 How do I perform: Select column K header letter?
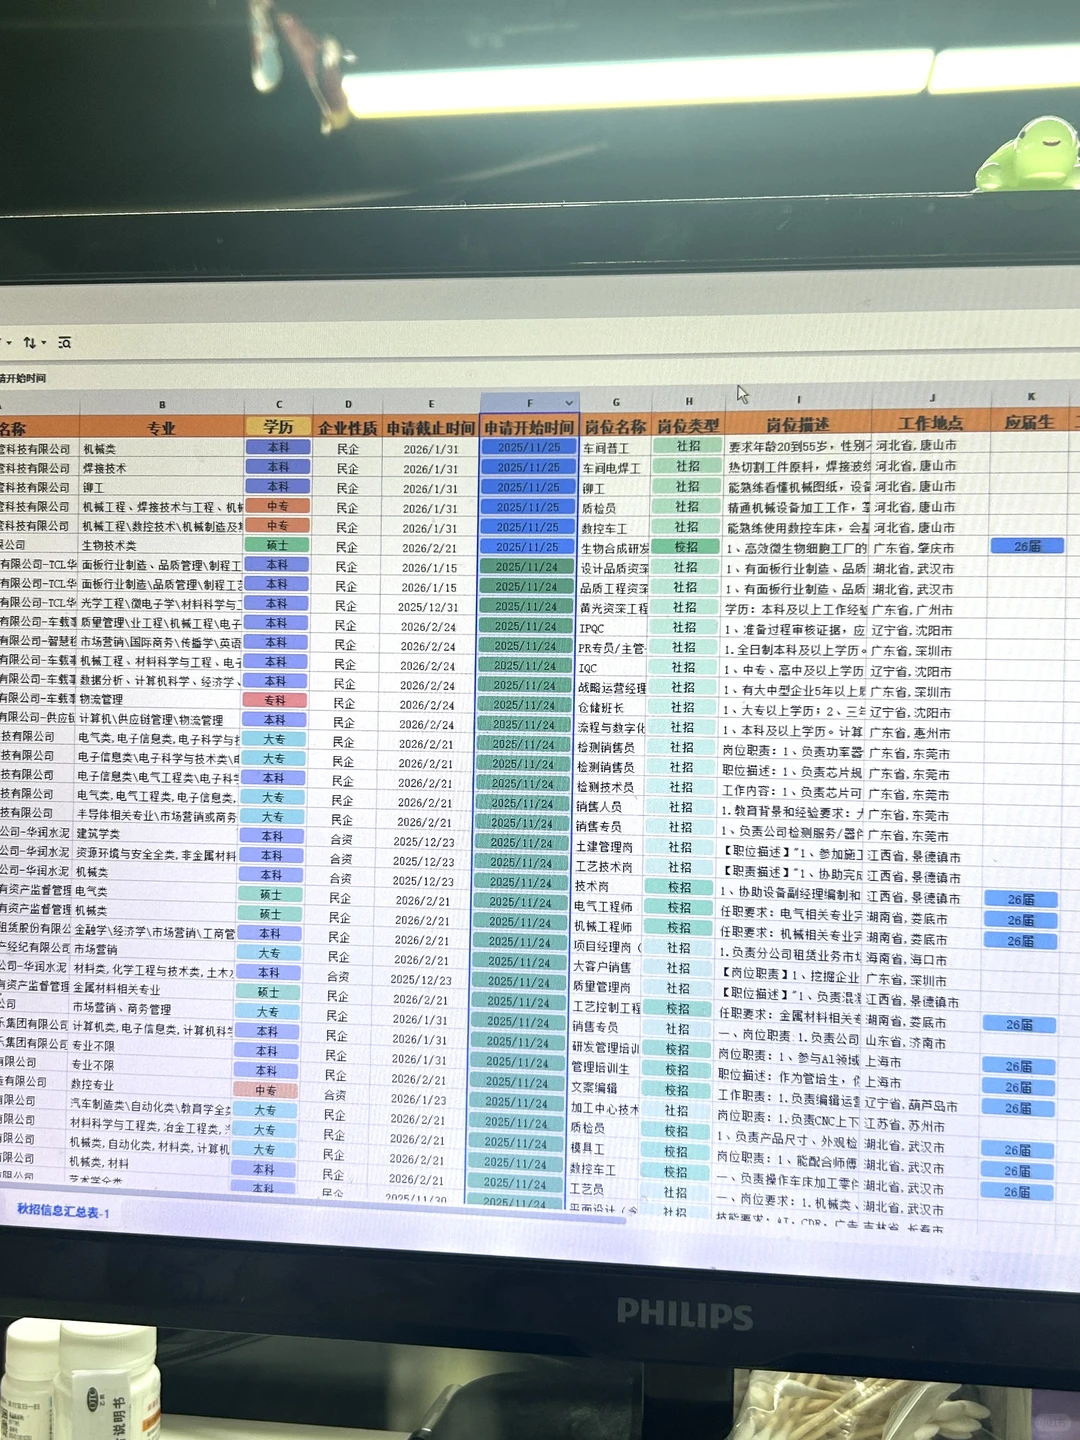coord(1031,396)
